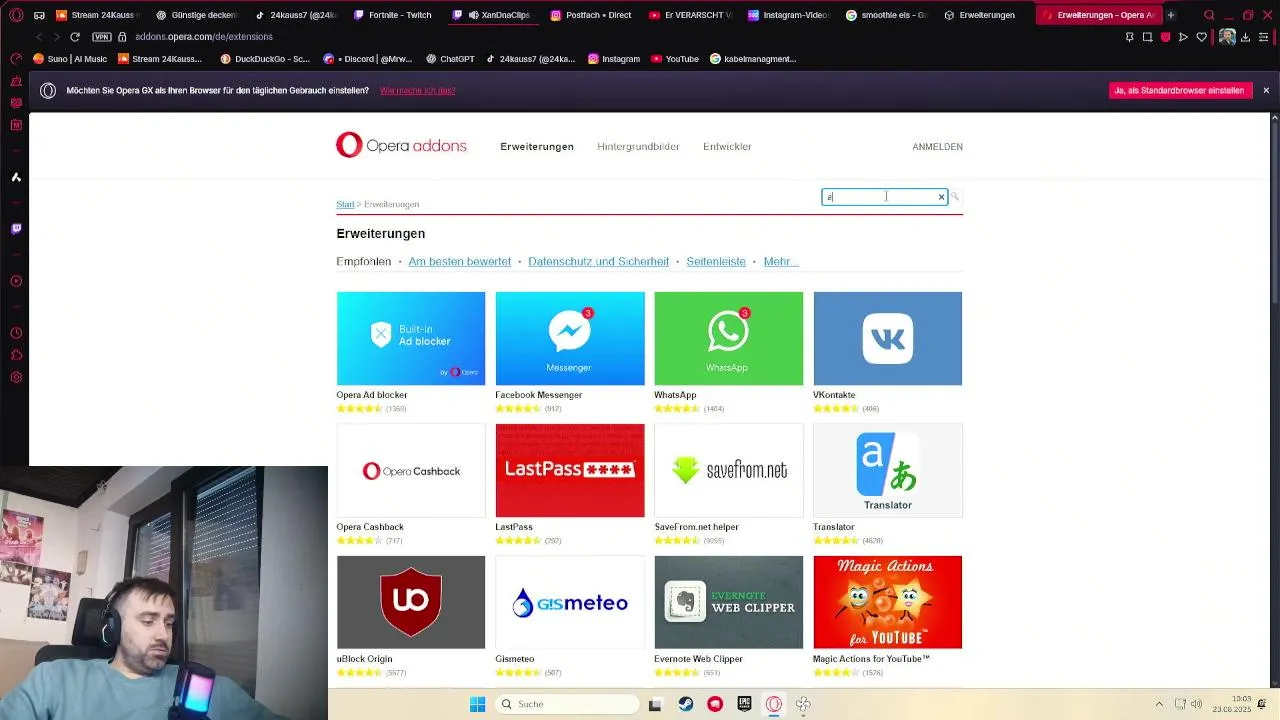The width and height of the screenshot is (1280, 720).
Task: Switch to XanDnaClips tab
Action: (494, 15)
